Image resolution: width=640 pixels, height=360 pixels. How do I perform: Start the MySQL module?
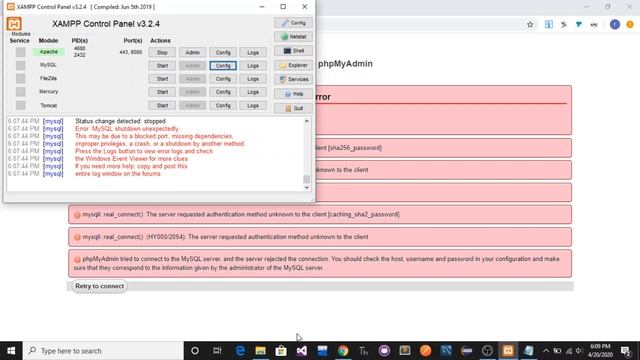click(x=162, y=66)
